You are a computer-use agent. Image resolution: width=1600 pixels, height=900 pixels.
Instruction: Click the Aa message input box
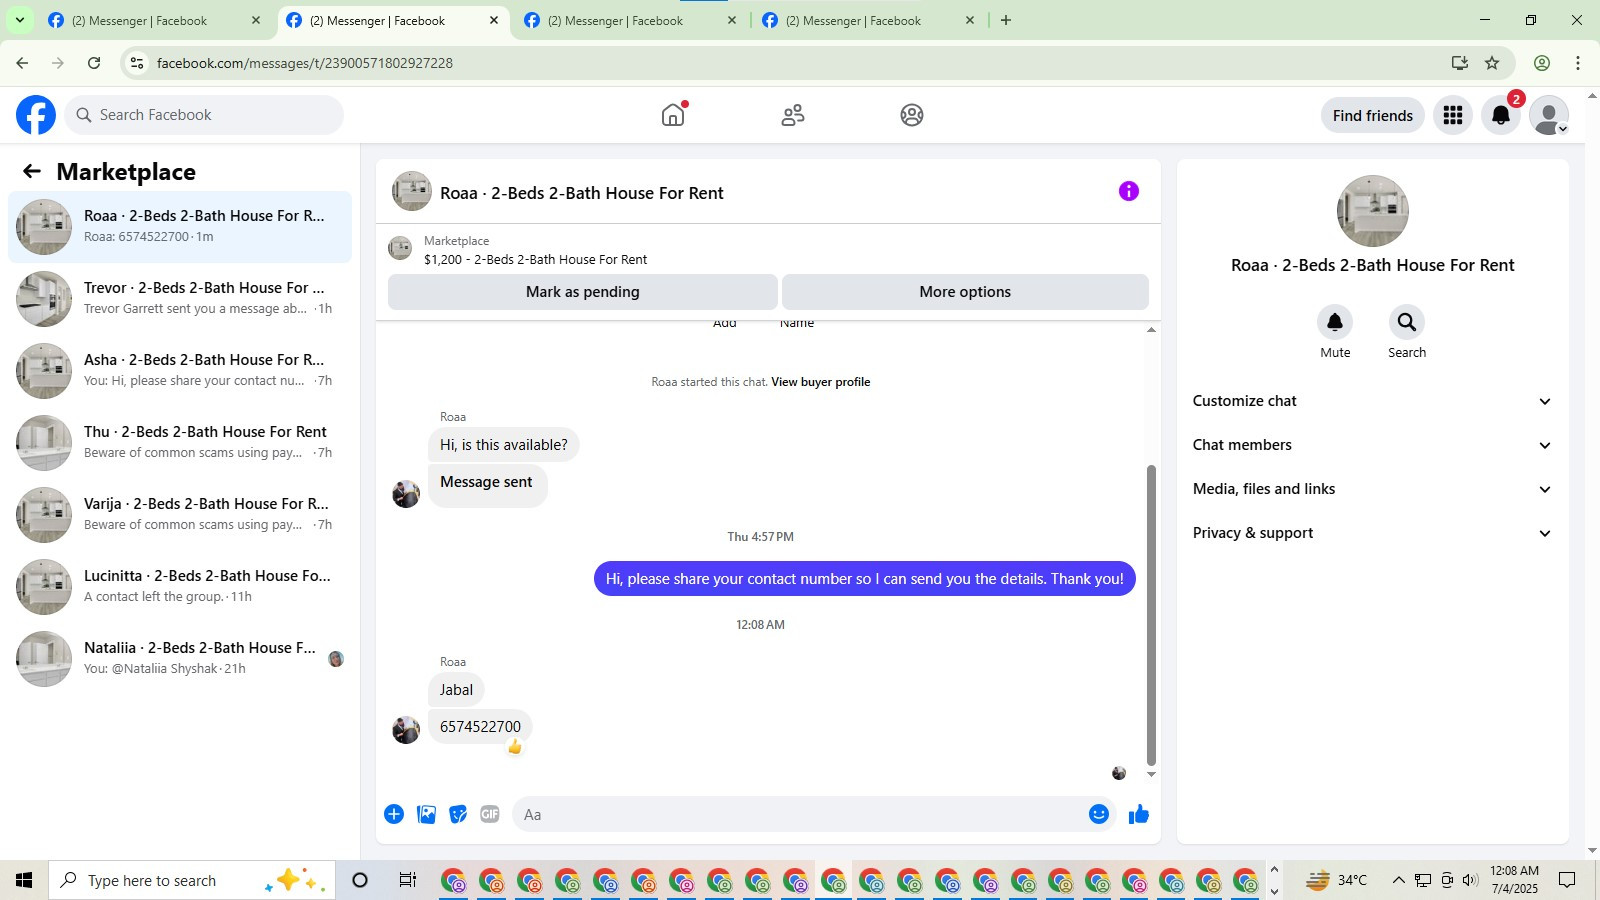point(800,814)
